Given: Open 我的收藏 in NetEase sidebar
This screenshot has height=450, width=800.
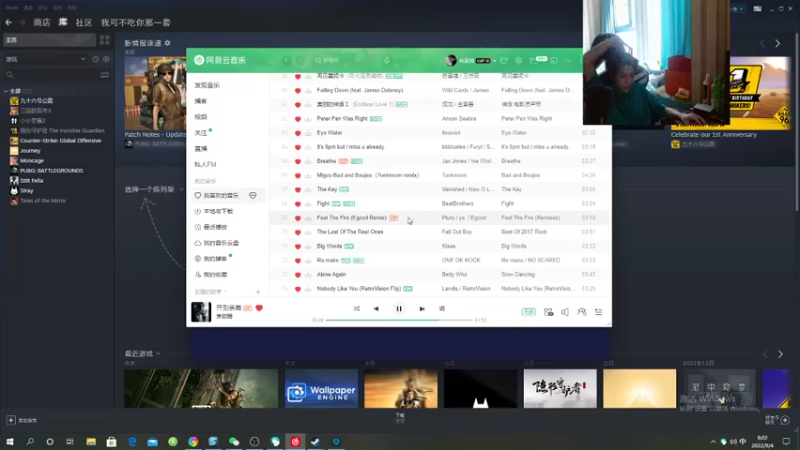Looking at the screenshot, I should (215, 274).
